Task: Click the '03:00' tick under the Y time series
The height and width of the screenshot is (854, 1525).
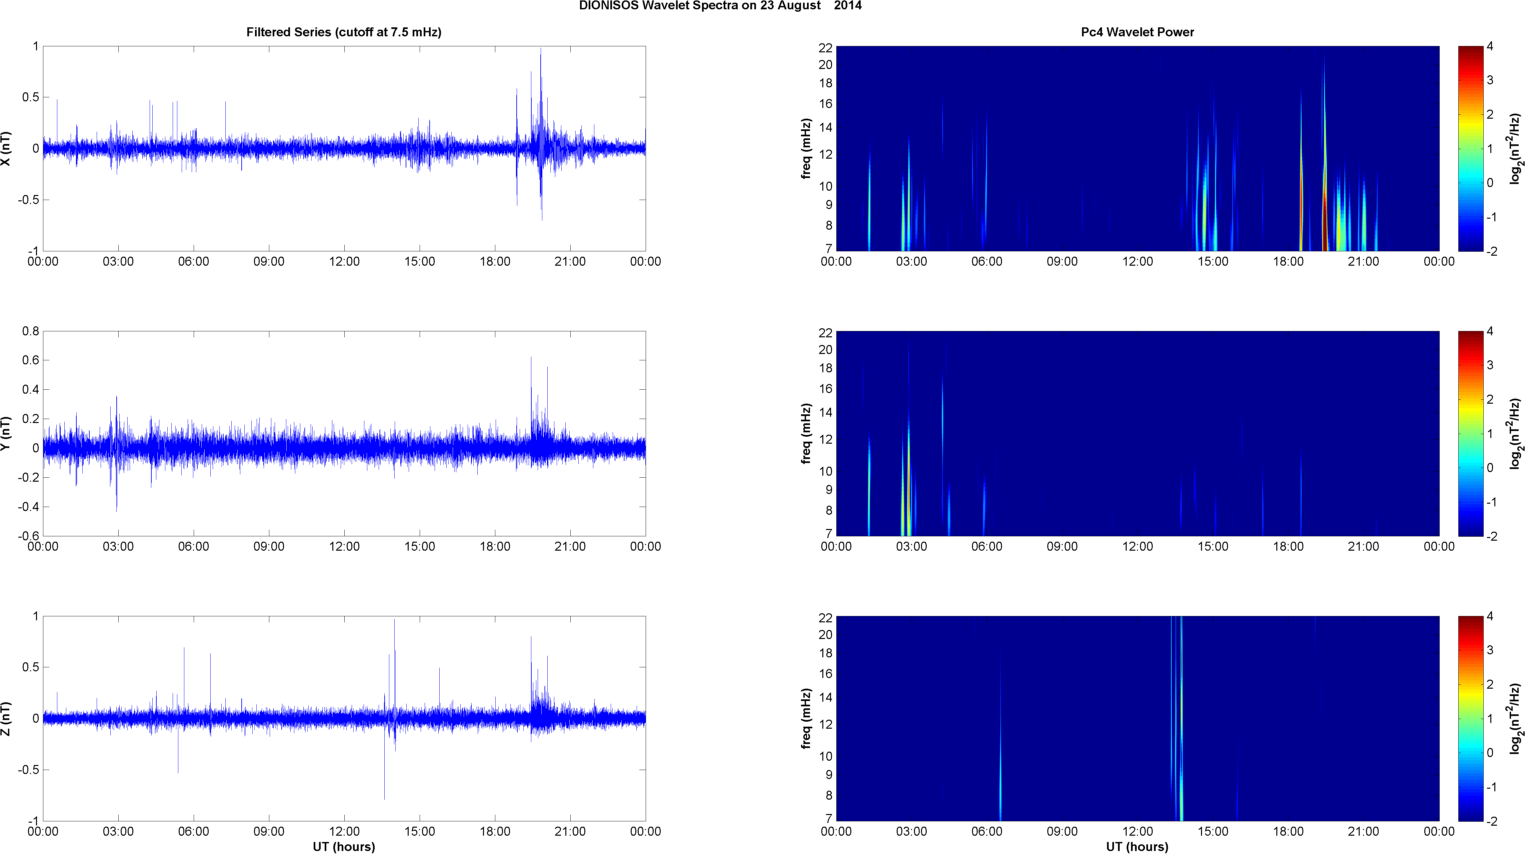Action: pyautogui.click(x=118, y=547)
